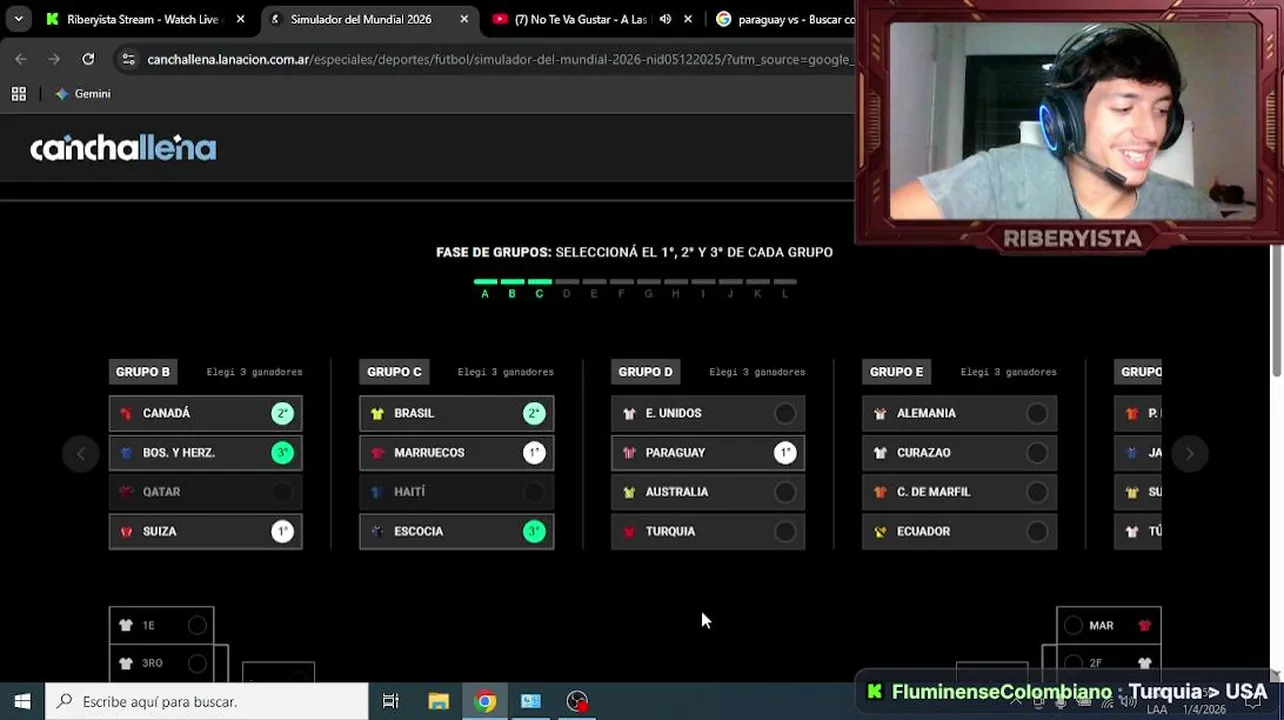Toggle Paraguay 1st place circle
The image size is (1284, 720).
tap(785, 452)
